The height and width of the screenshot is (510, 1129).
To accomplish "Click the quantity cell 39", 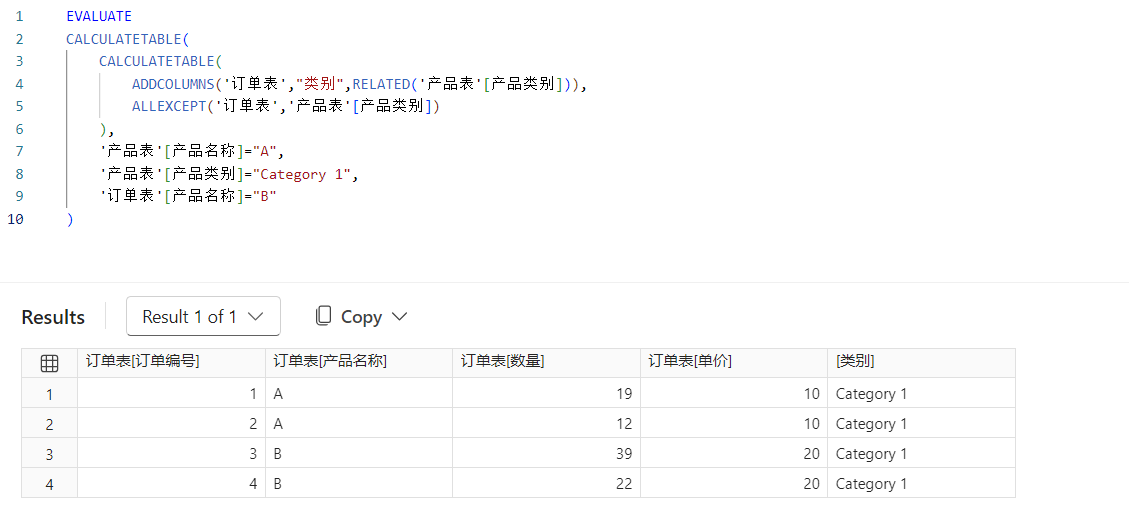I will [546, 454].
